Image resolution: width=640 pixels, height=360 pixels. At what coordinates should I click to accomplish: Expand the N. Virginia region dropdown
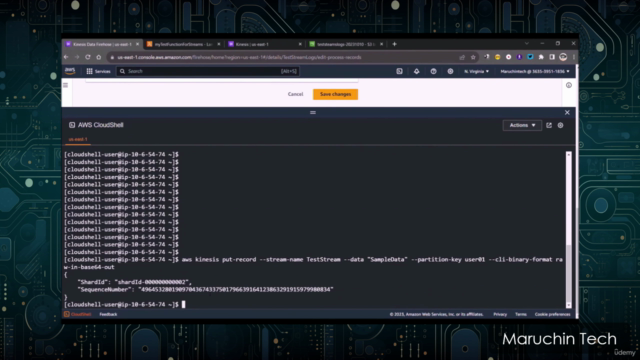476,71
